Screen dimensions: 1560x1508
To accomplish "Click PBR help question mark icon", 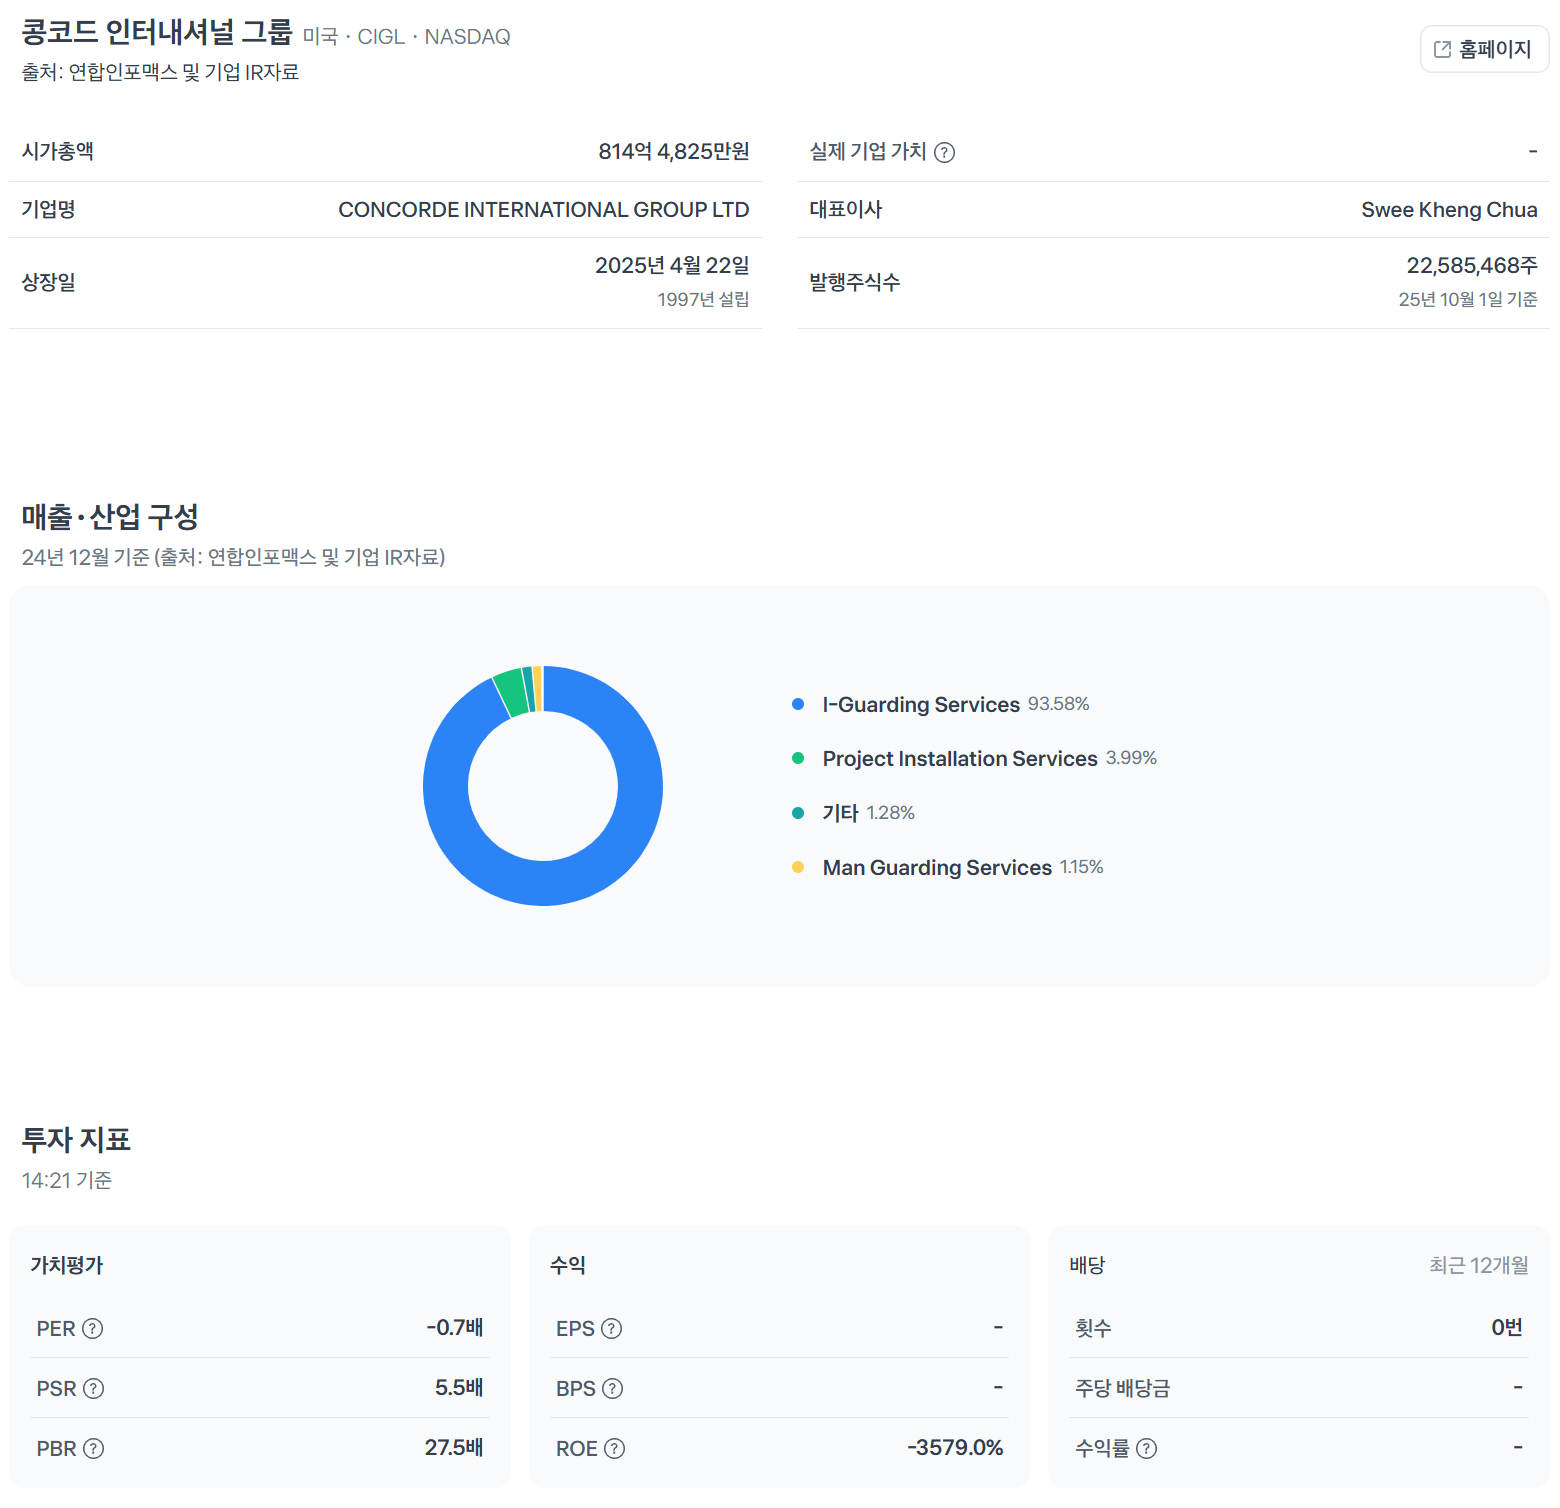I will pos(93,1448).
